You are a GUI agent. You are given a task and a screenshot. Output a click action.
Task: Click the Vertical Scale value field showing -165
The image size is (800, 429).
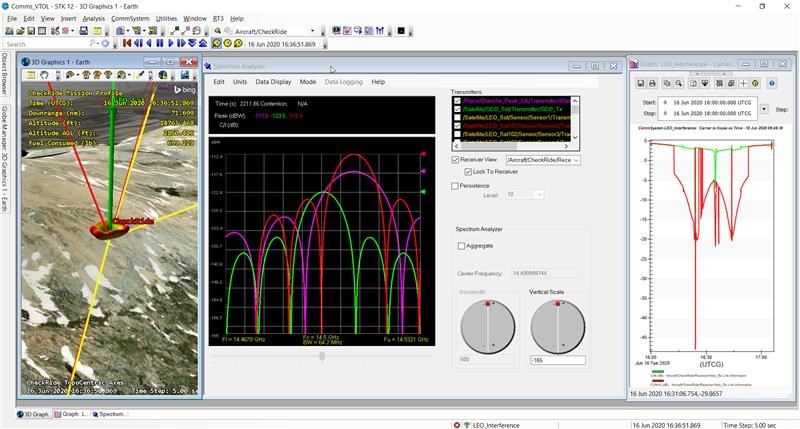click(x=558, y=360)
